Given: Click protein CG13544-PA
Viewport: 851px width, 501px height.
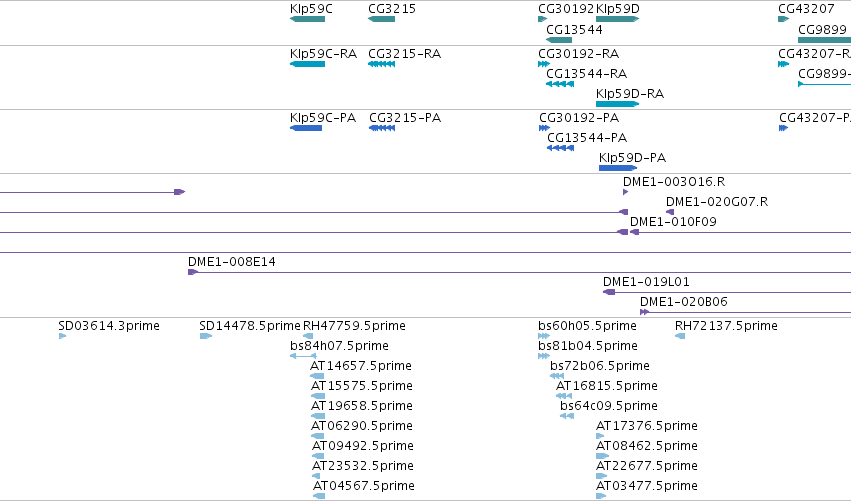Looking at the screenshot, I should coord(561,148).
